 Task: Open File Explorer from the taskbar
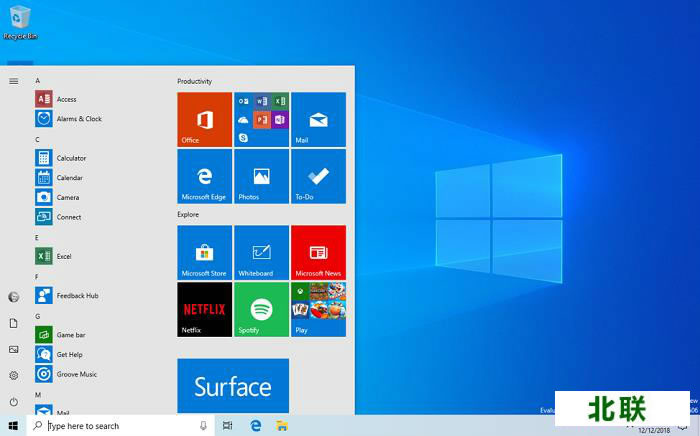click(x=282, y=426)
